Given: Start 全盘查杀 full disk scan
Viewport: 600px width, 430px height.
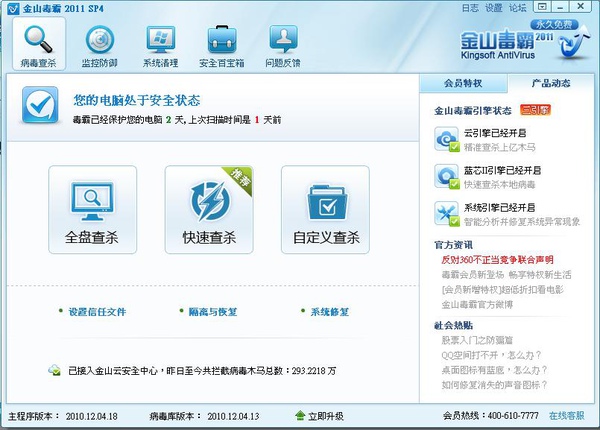Looking at the screenshot, I should click(92, 210).
